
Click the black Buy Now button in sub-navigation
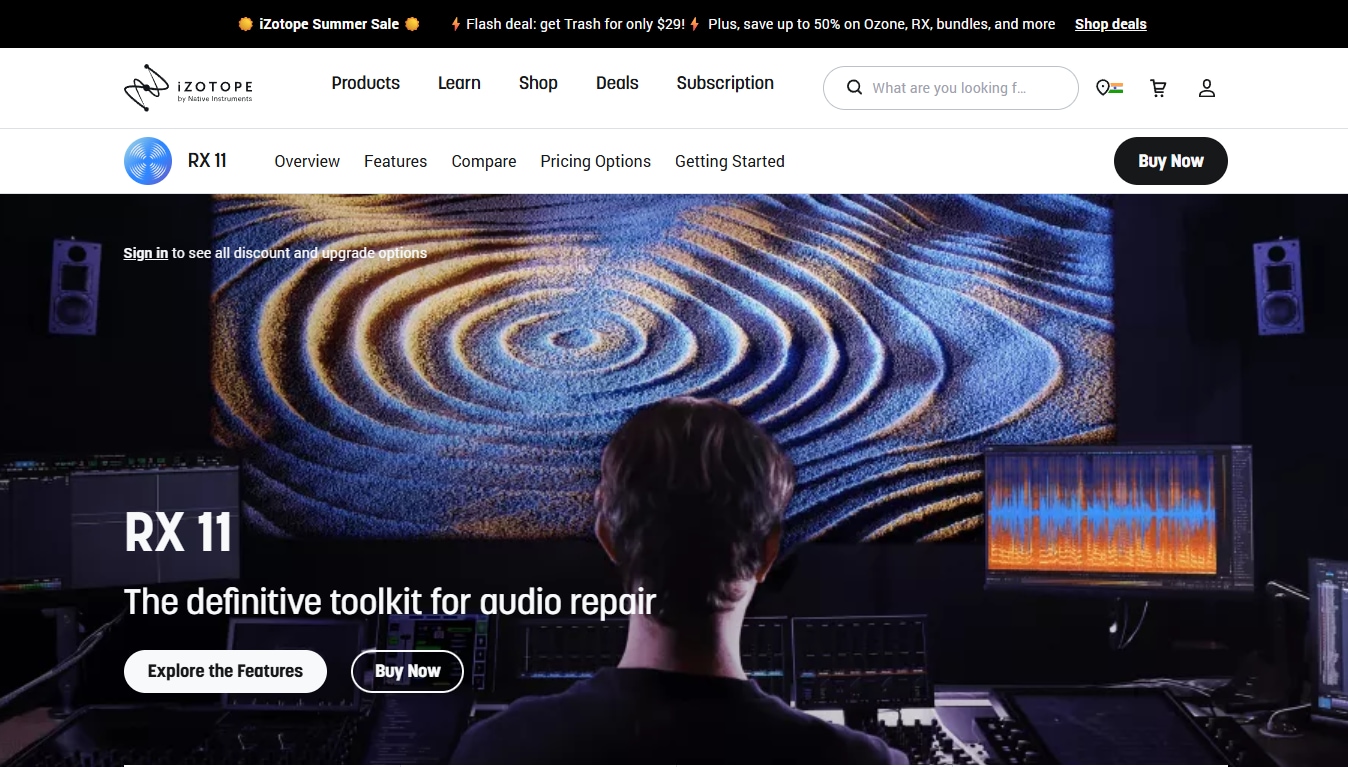pos(1171,161)
